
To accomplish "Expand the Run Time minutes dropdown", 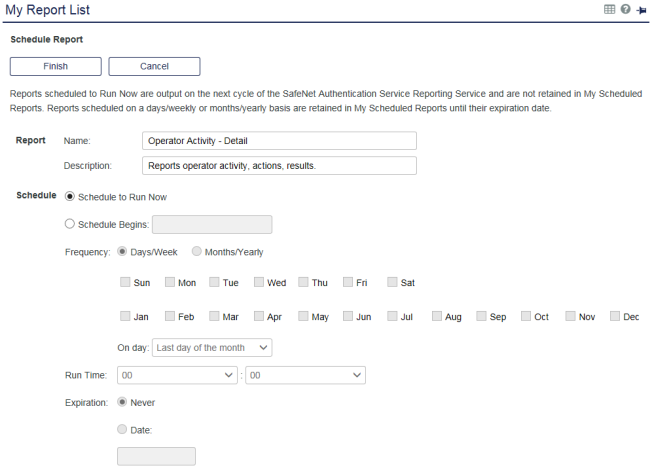I will coord(305,376).
